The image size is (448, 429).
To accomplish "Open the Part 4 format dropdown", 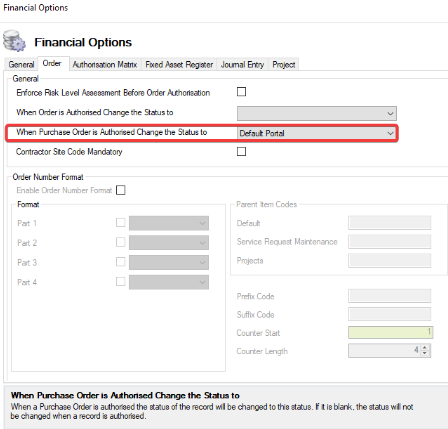I will point(169,282).
